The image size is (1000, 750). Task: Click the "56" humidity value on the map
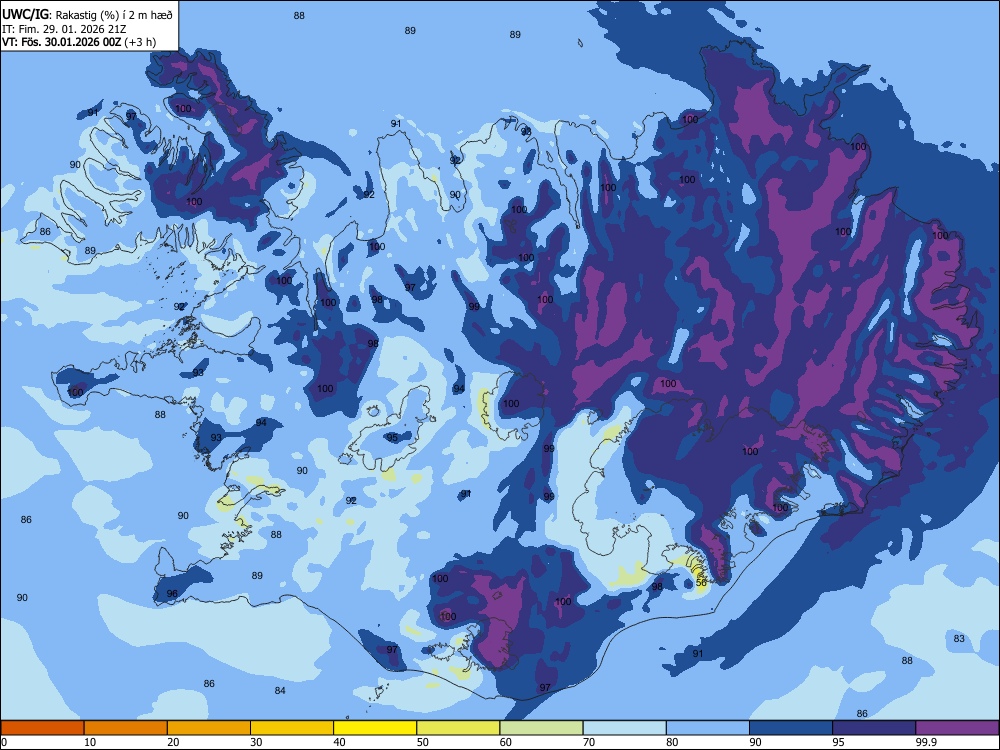pyautogui.click(x=701, y=582)
